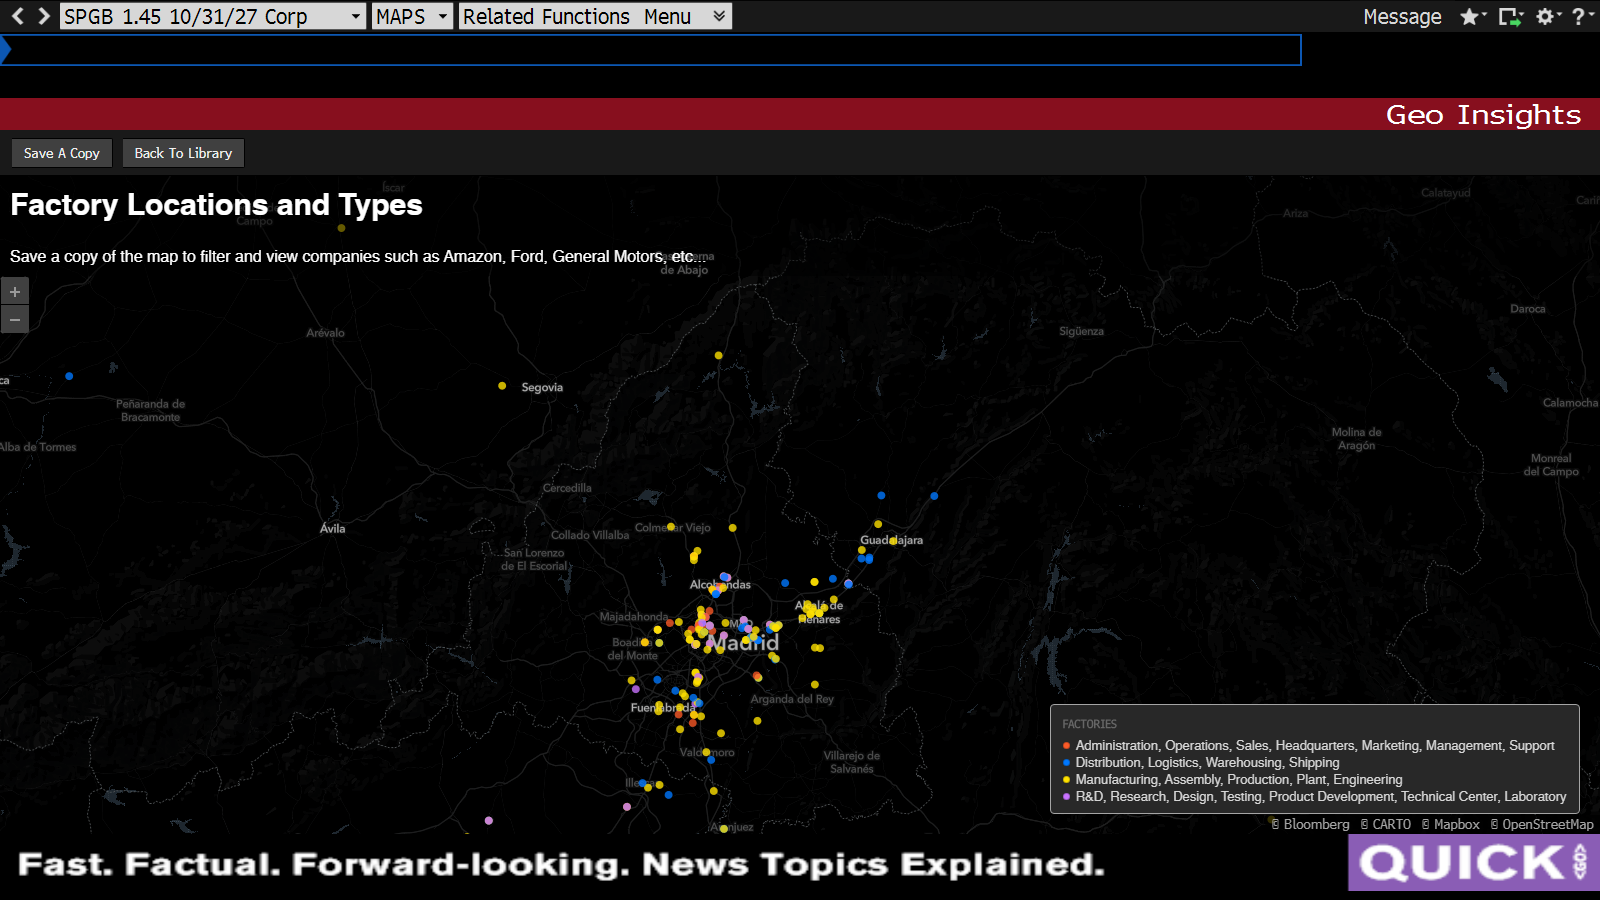Click the Ávila city label
Image resolution: width=1600 pixels, height=900 pixels.
[333, 529]
